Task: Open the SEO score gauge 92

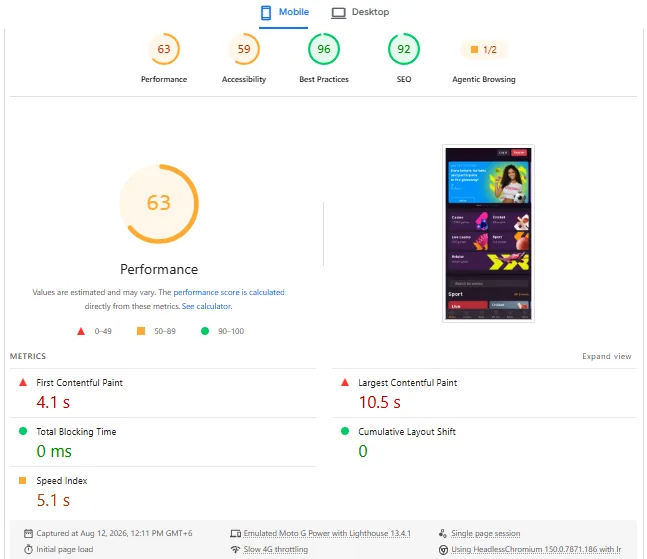Action: coord(404,49)
